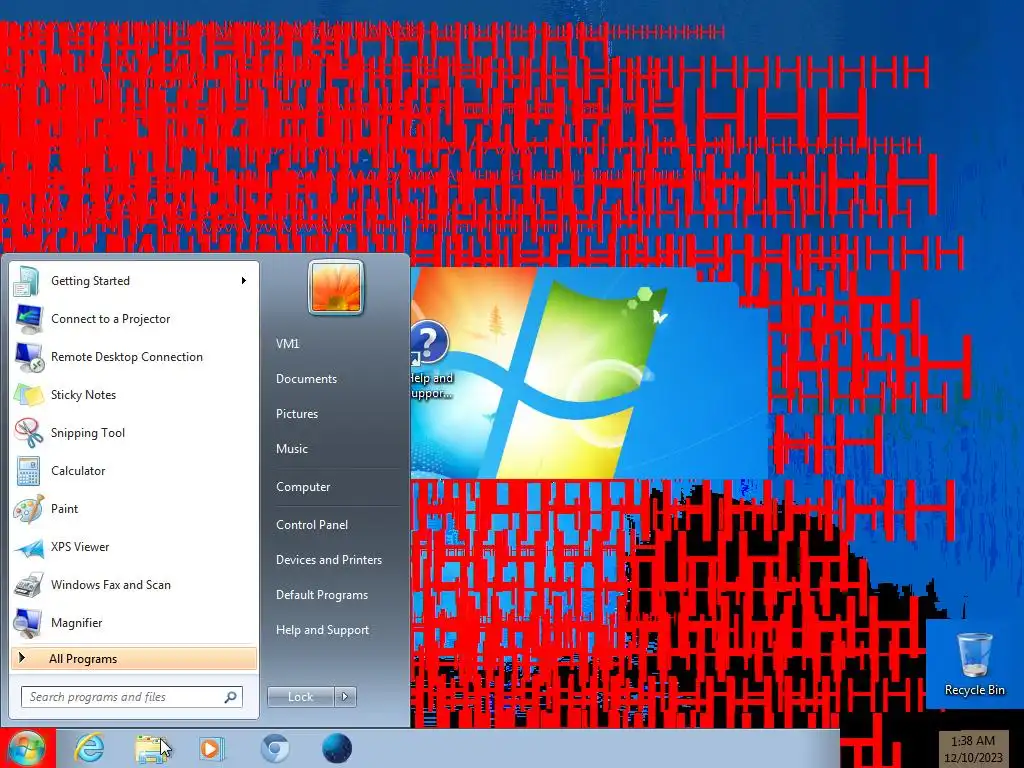Expand All Programs list
The image size is (1024, 768).
pyautogui.click(x=134, y=659)
